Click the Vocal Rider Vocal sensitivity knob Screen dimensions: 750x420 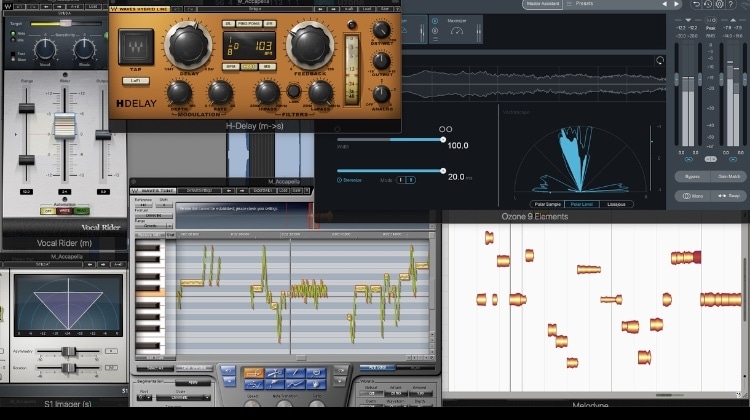45,49
